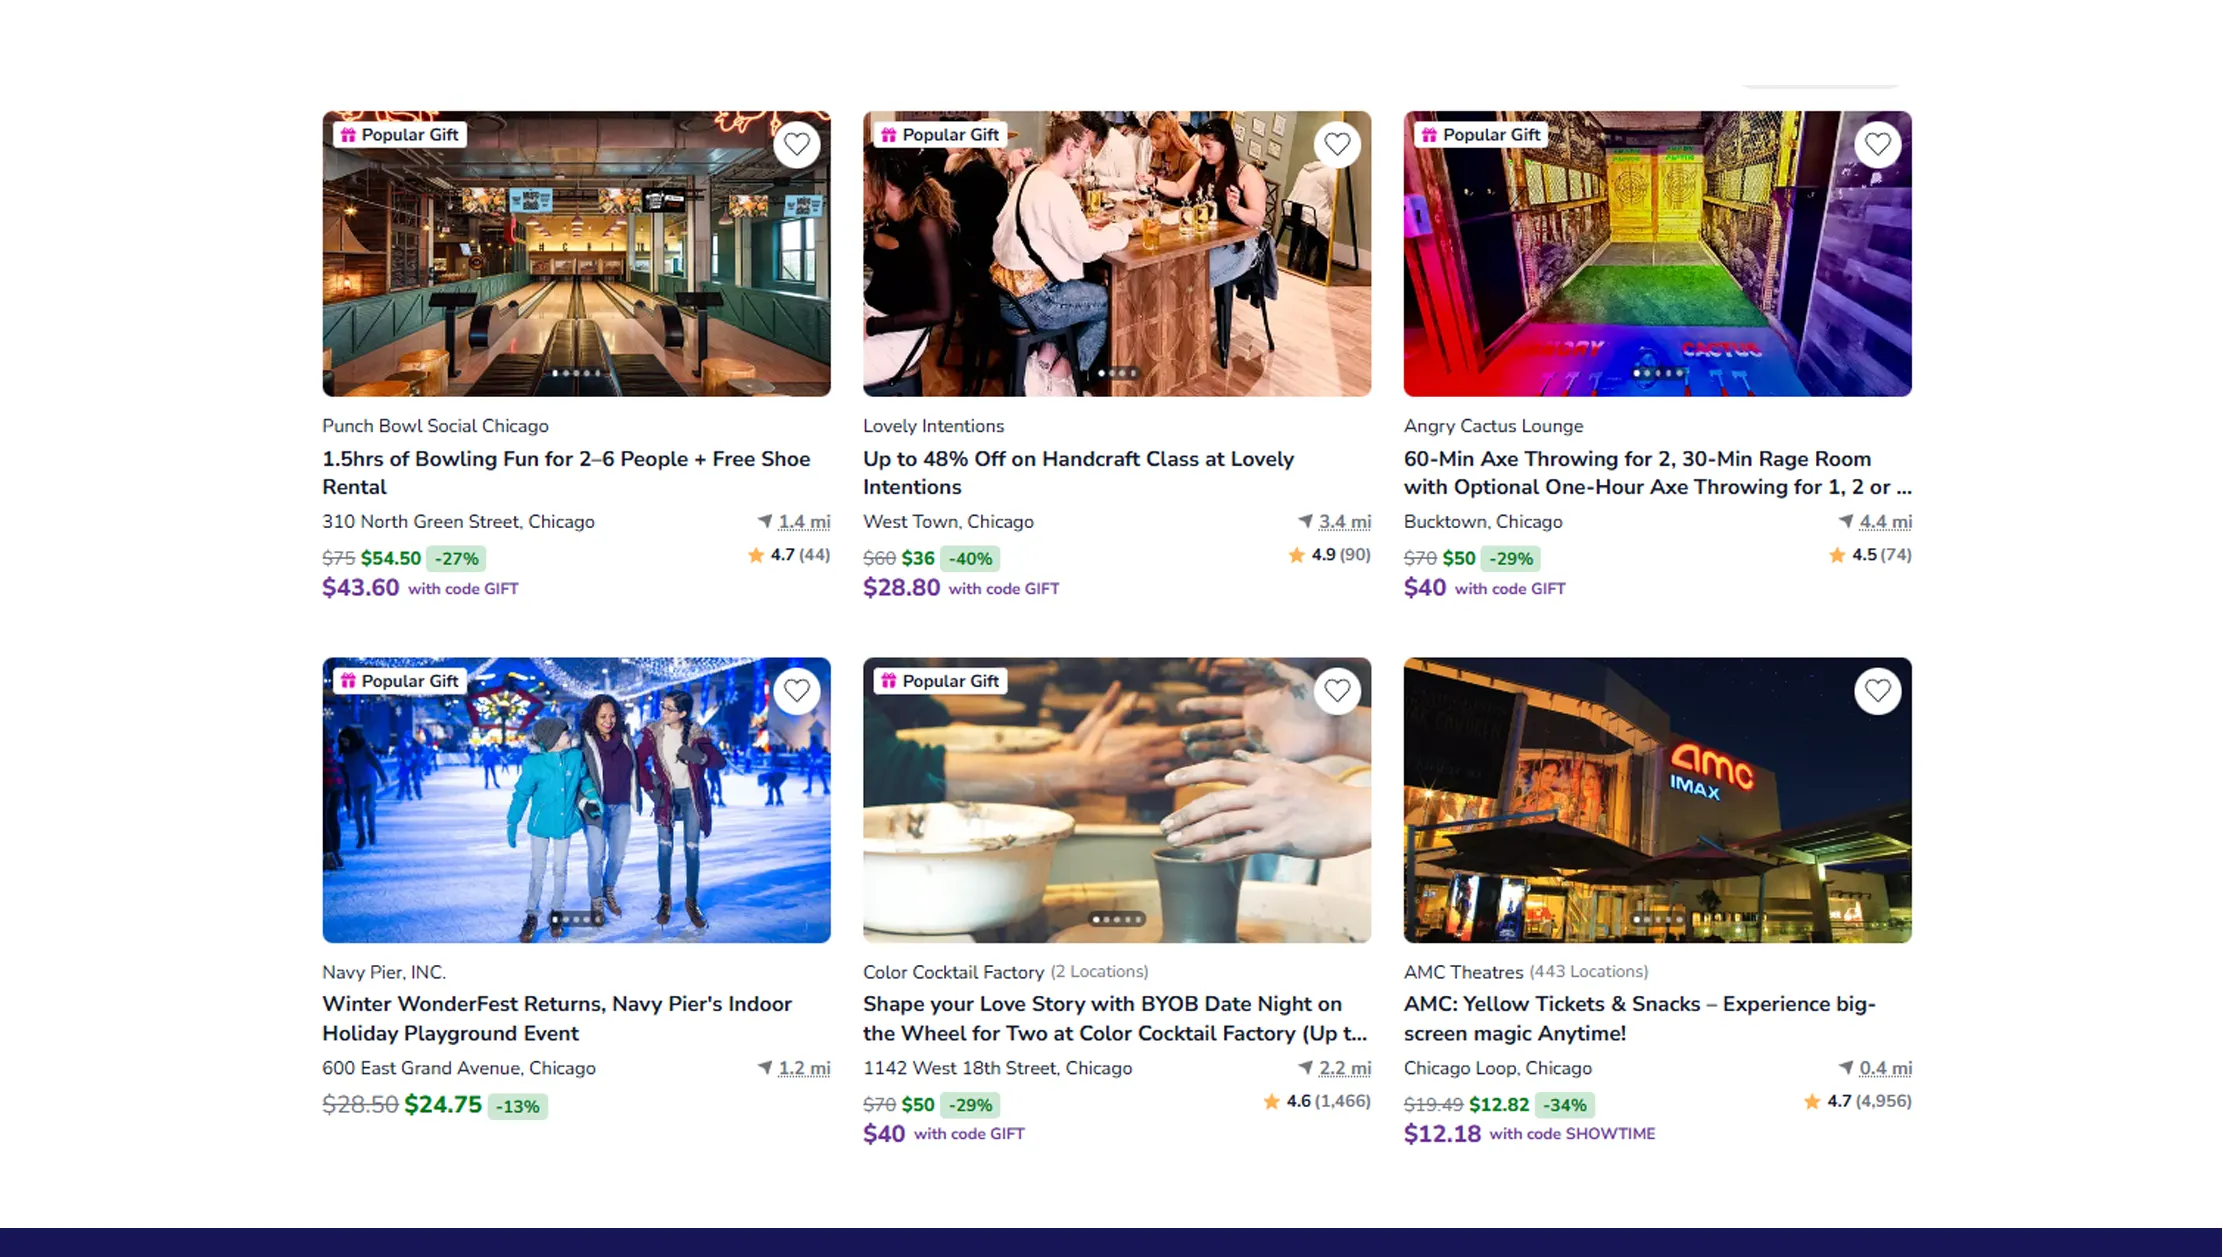The image size is (2223, 1257).
Task: Open the AMC IMAX theater photo
Action: pos(1657,800)
